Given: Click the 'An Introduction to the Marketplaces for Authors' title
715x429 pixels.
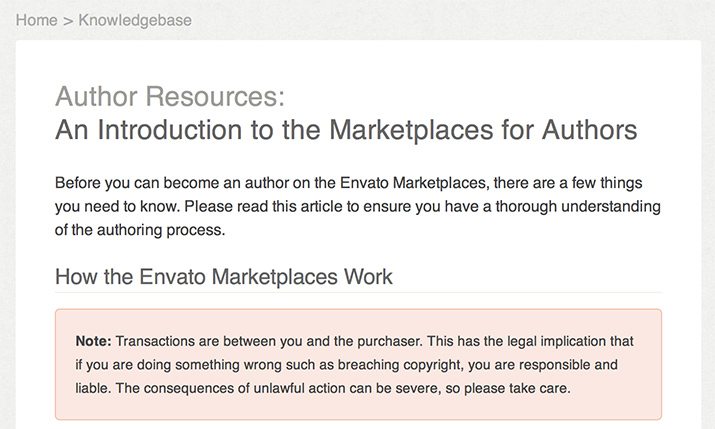Looking at the screenshot, I should (346, 129).
